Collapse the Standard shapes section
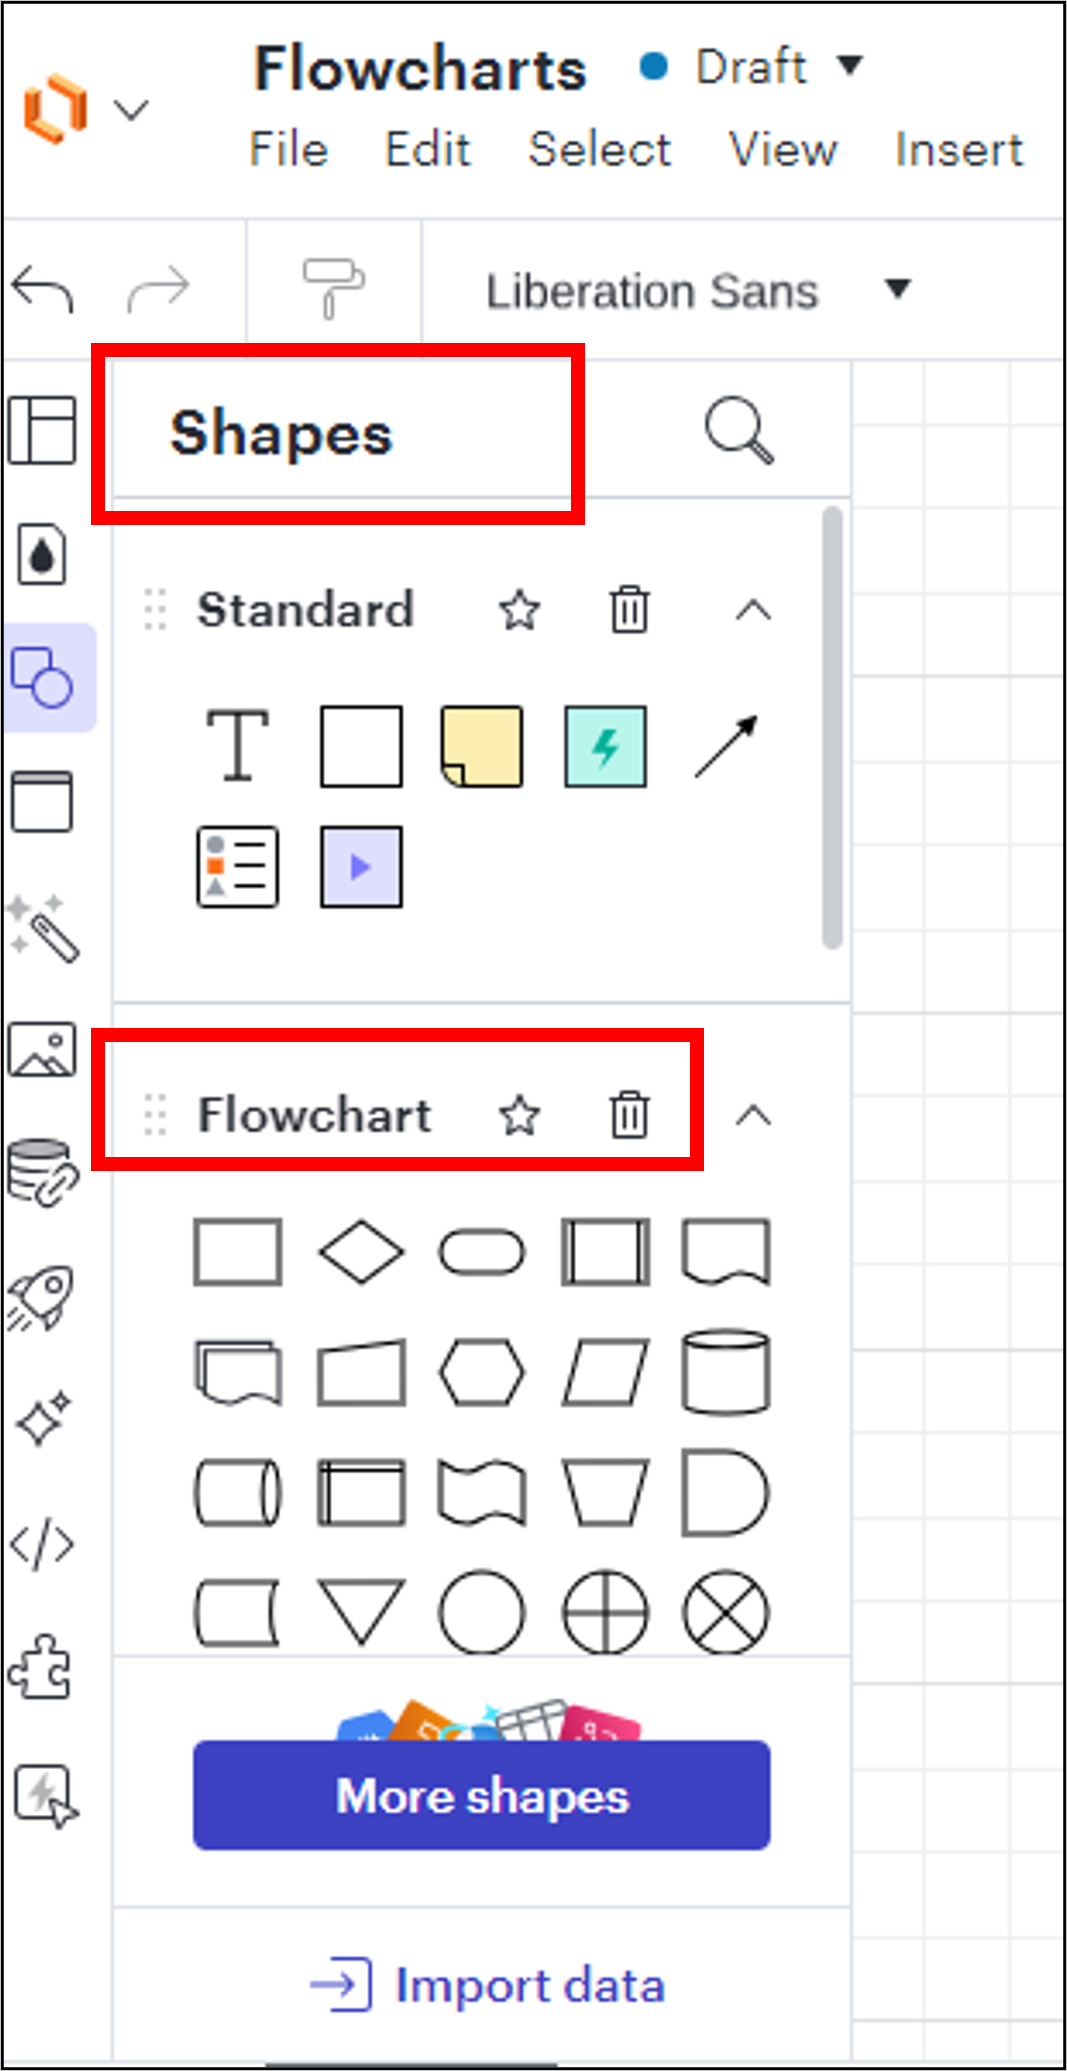 pyautogui.click(x=751, y=611)
